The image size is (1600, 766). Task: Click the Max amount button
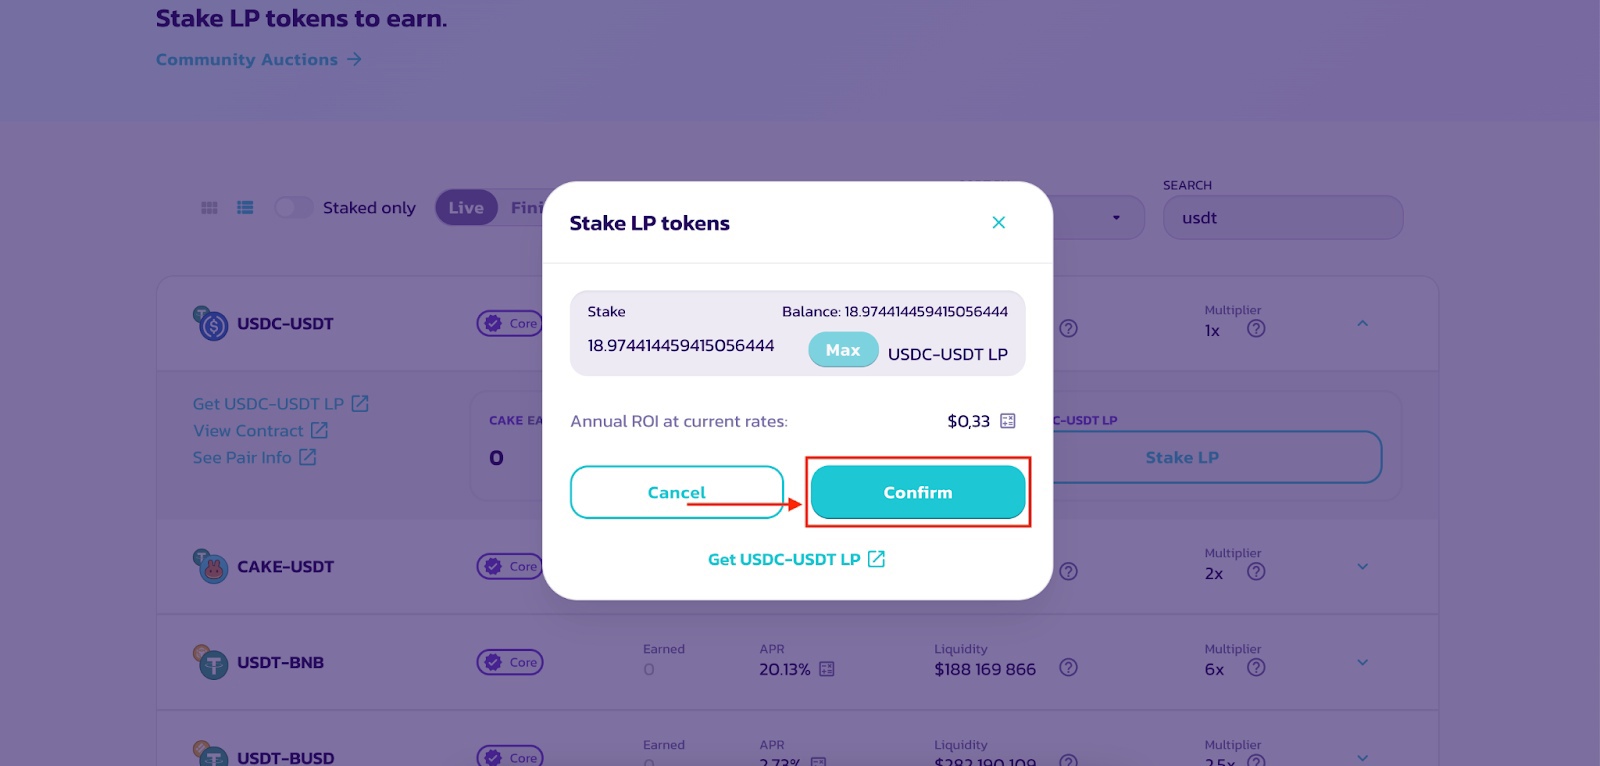843,350
